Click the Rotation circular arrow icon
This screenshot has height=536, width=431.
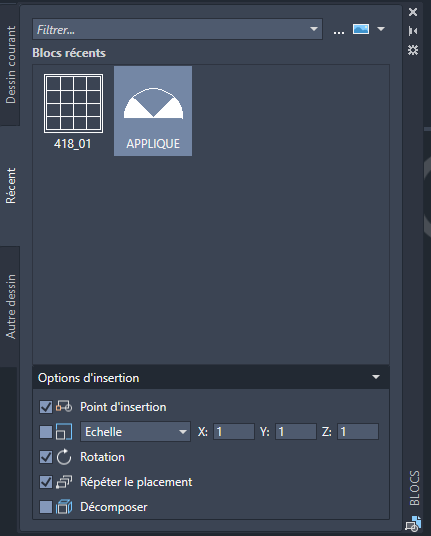(64, 457)
